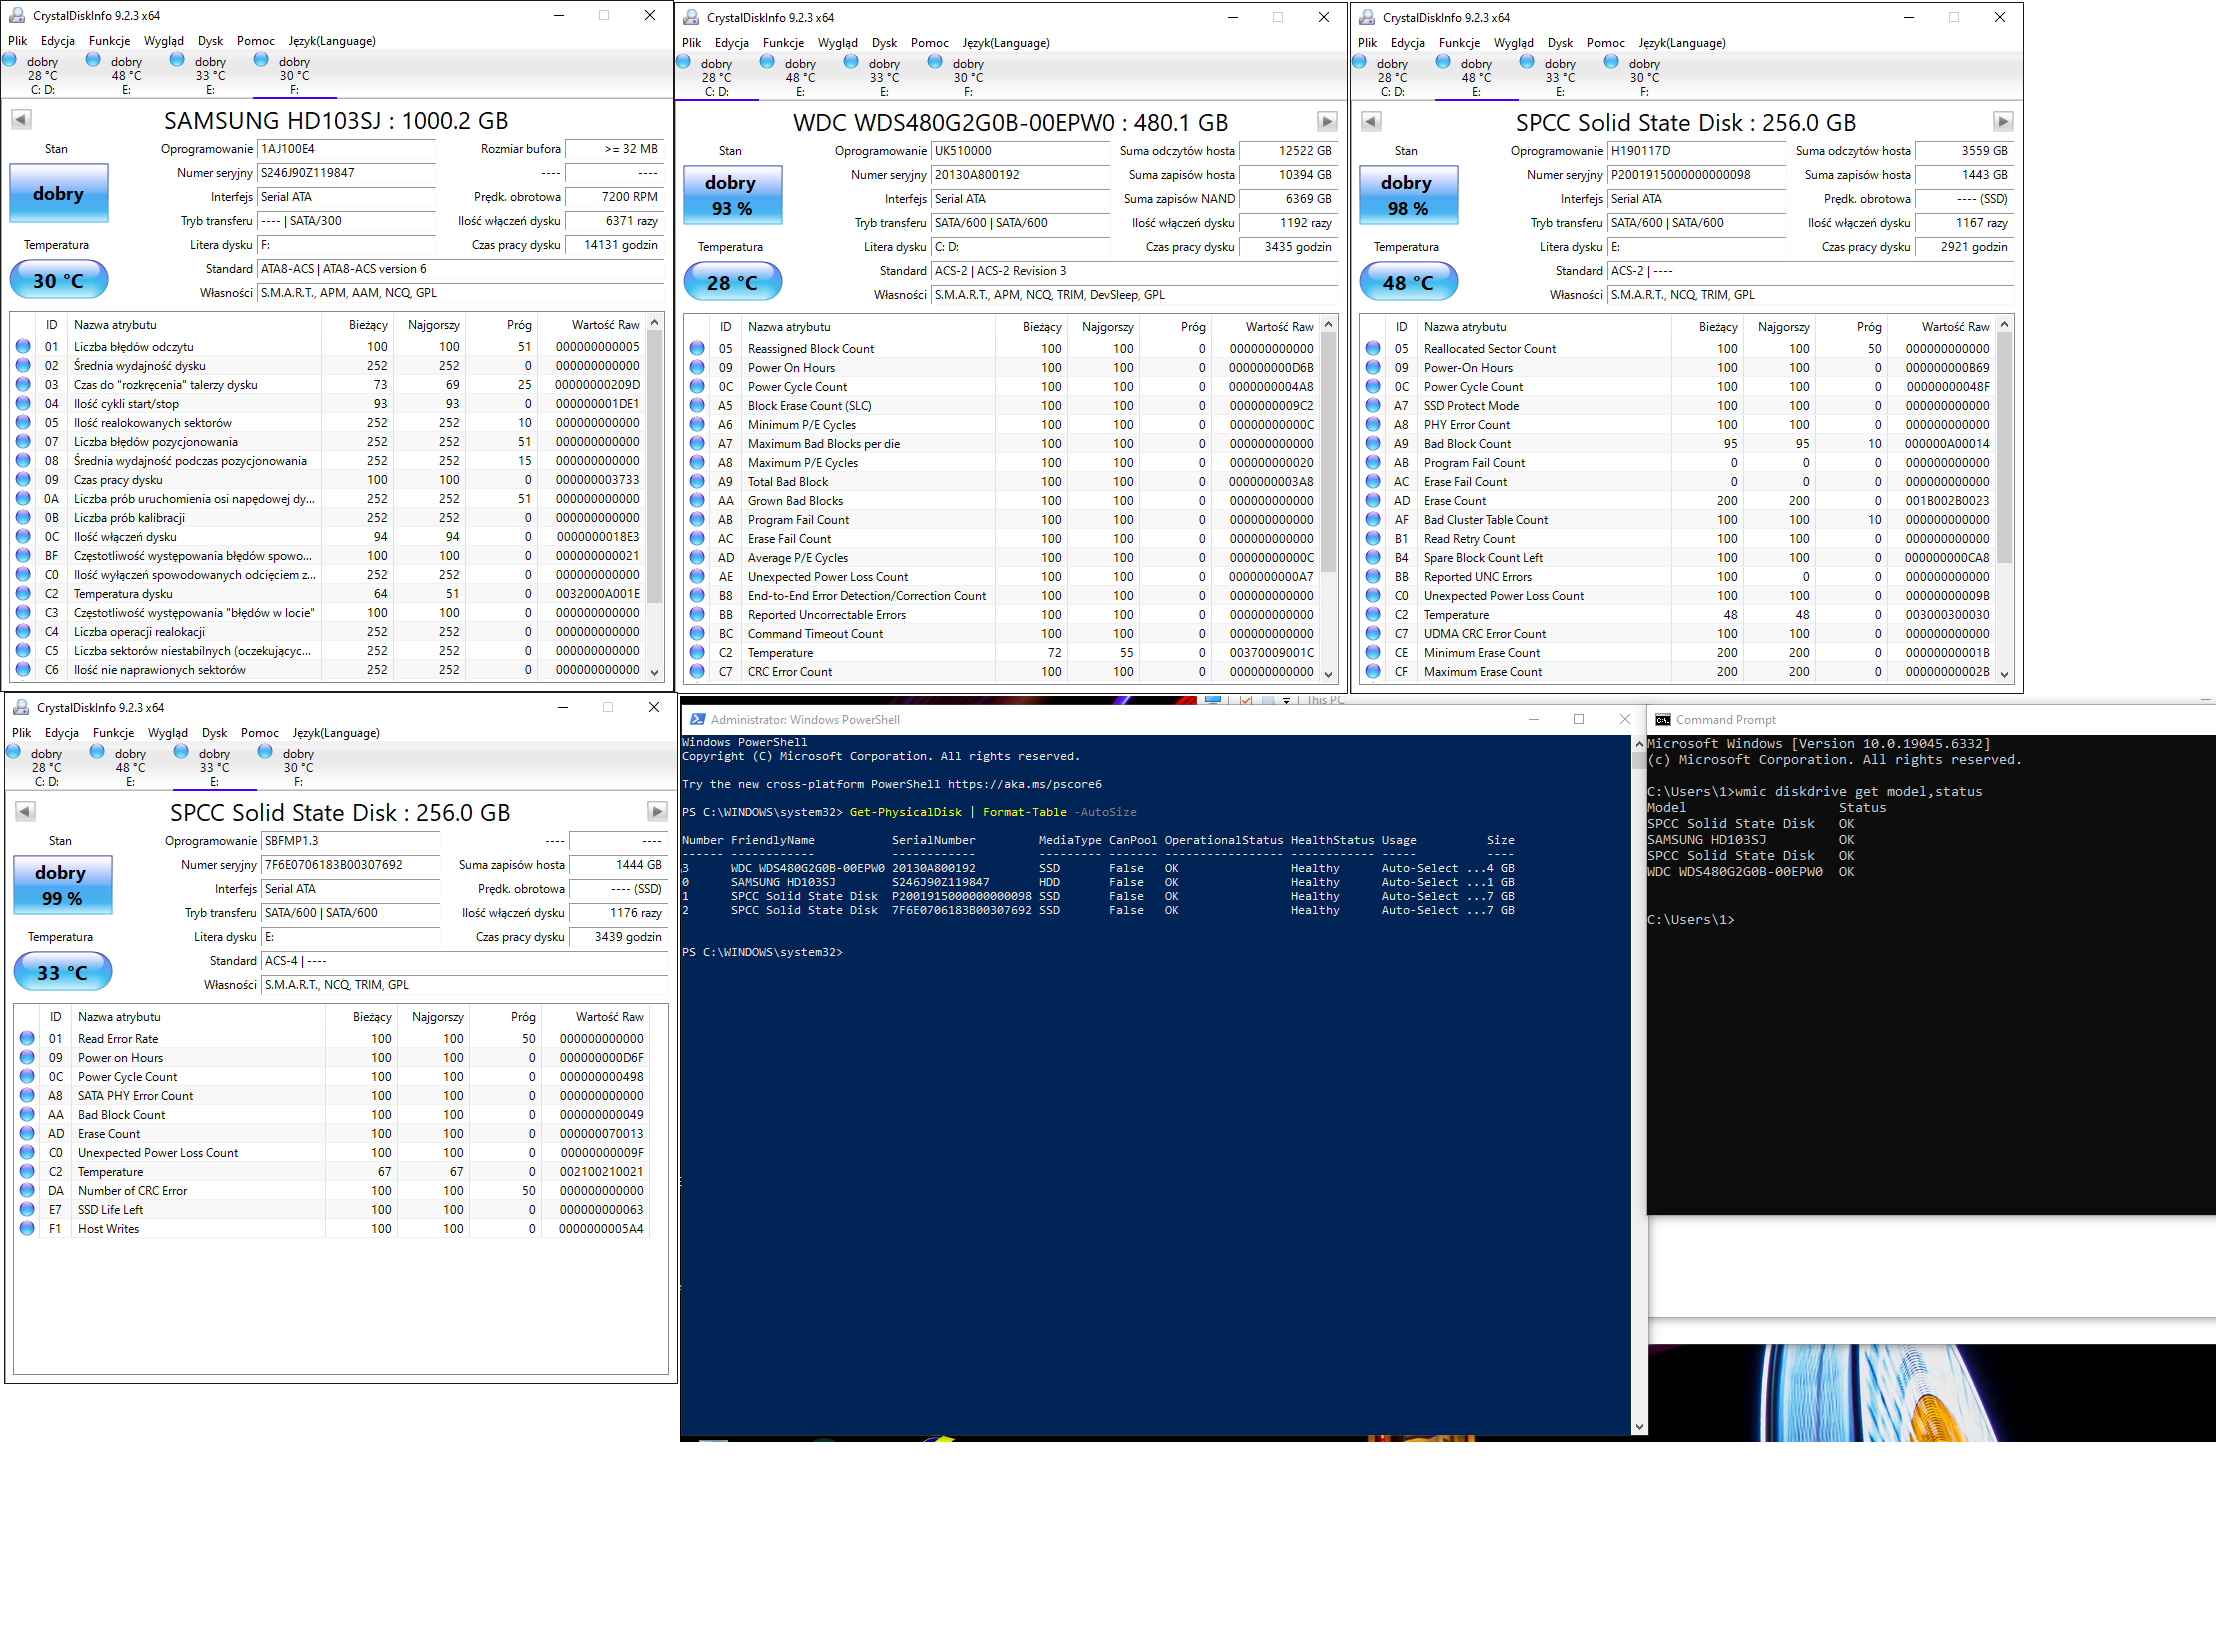Select the E: 33 °C disk tab in the bottom-left window
Viewport: 2216px width, 1634px height.
214,767
